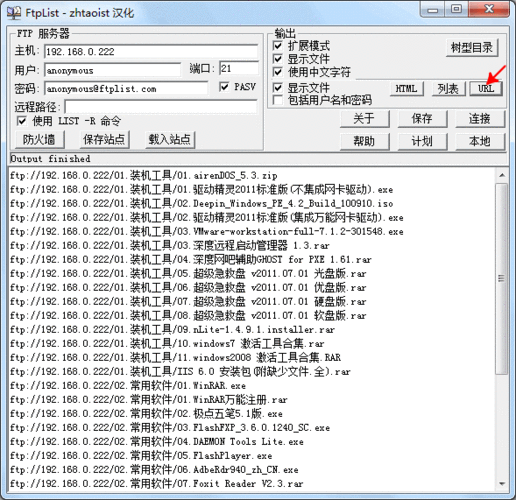Focus the 主机 host input field

pyautogui.click(x=151, y=51)
